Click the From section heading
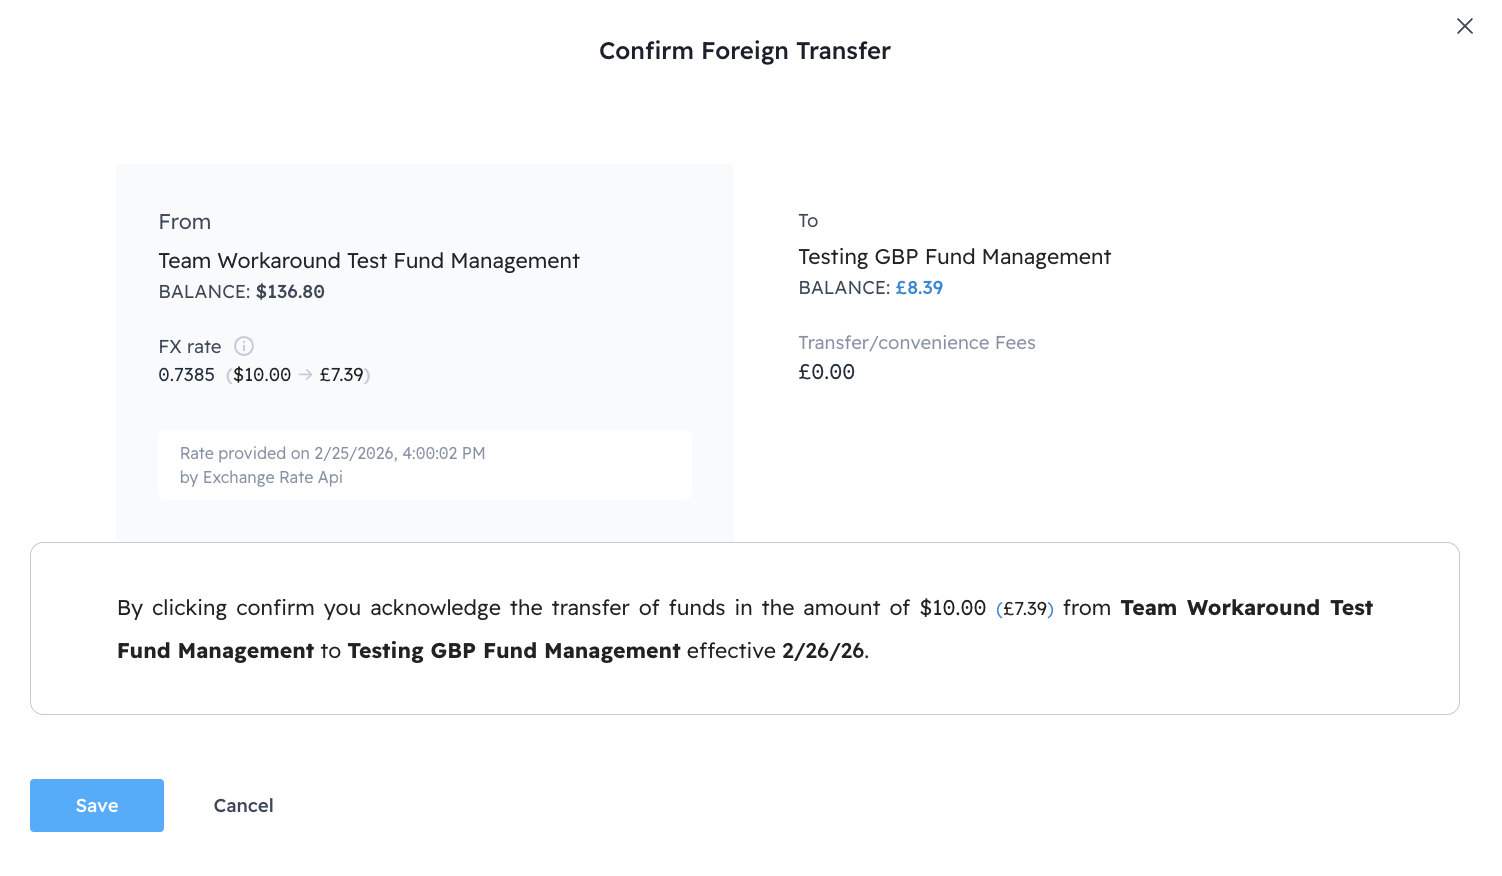Image resolution: width=1502 pixels, height=876 pixels. pyautogui.click(x=184, y=222)
